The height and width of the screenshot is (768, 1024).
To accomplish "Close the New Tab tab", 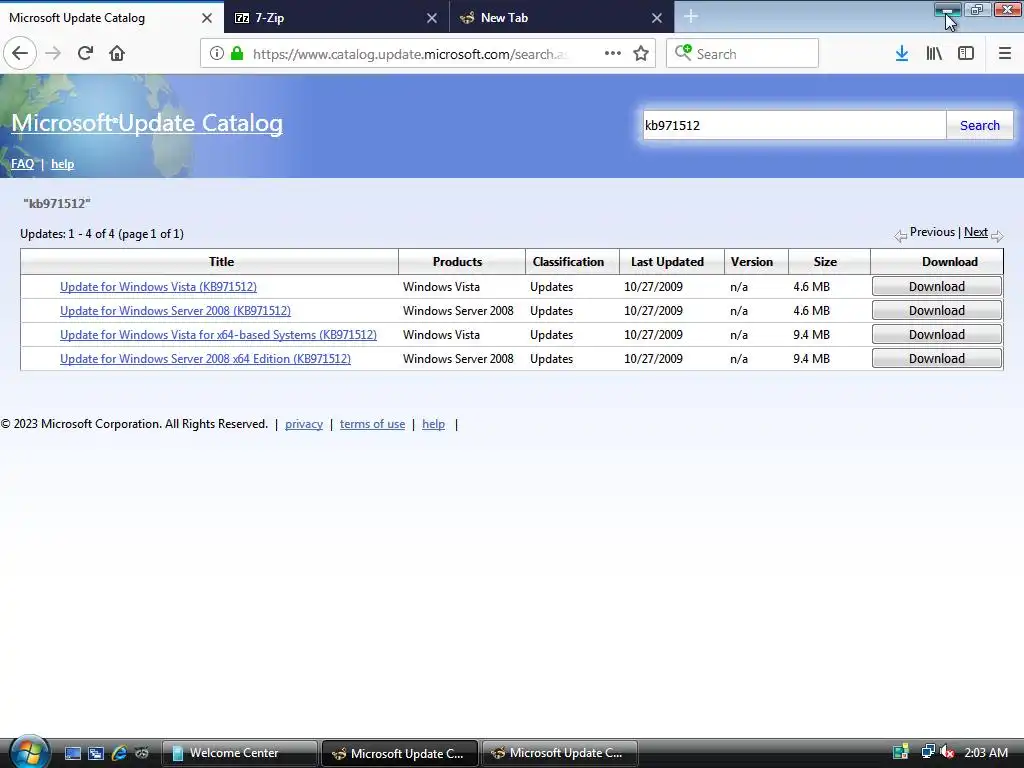I will point(657,18).
